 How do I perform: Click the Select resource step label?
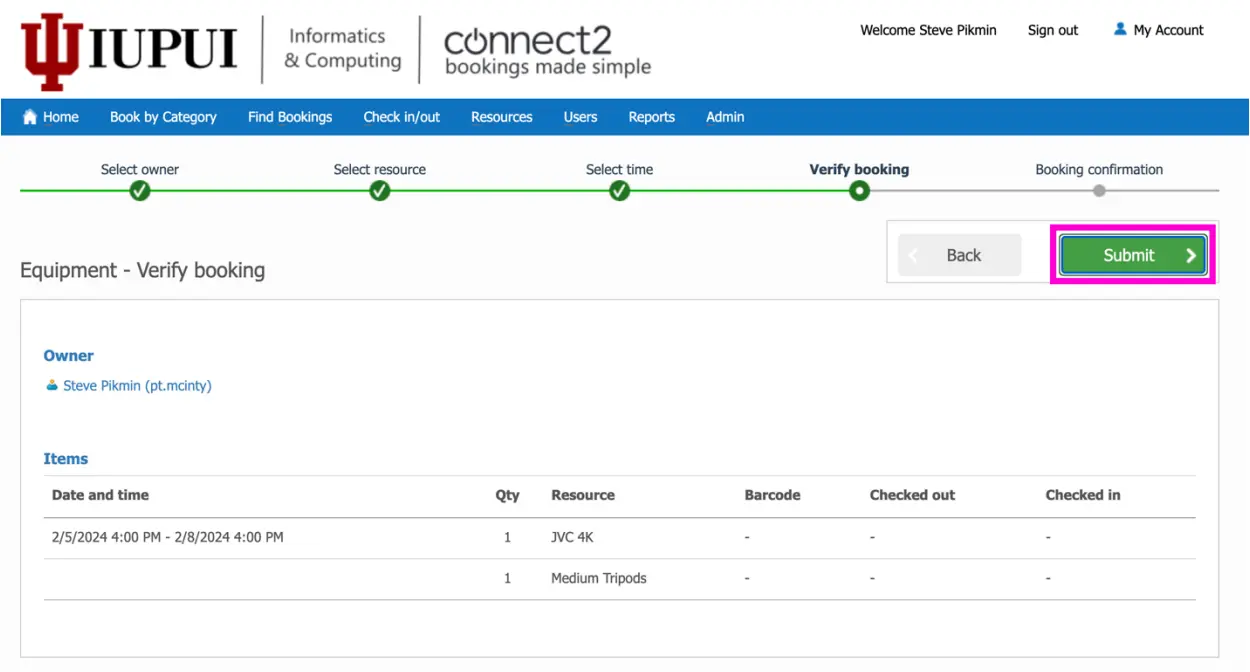click(x=380, y=169)
